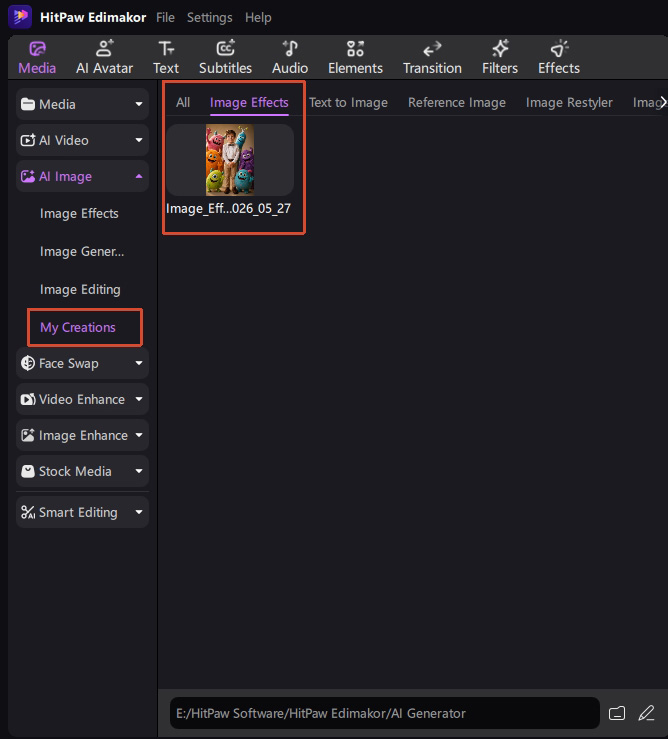Click the AI Video sidebar icon
Viewport: 668px width, 739px height.
pos(28,140)
